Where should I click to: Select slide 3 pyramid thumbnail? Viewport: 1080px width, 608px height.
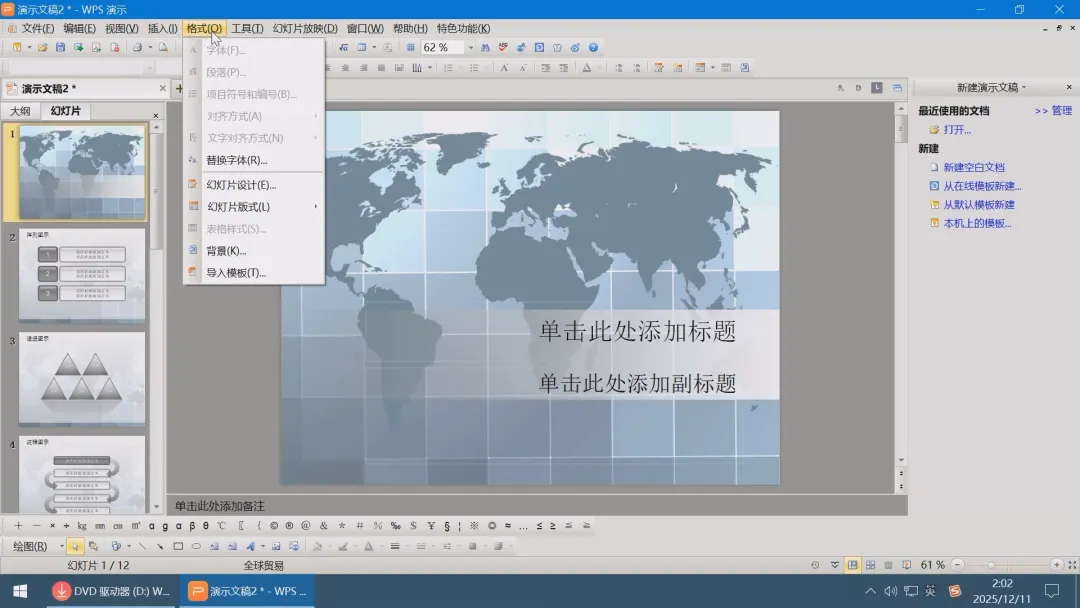click(82, 379)
